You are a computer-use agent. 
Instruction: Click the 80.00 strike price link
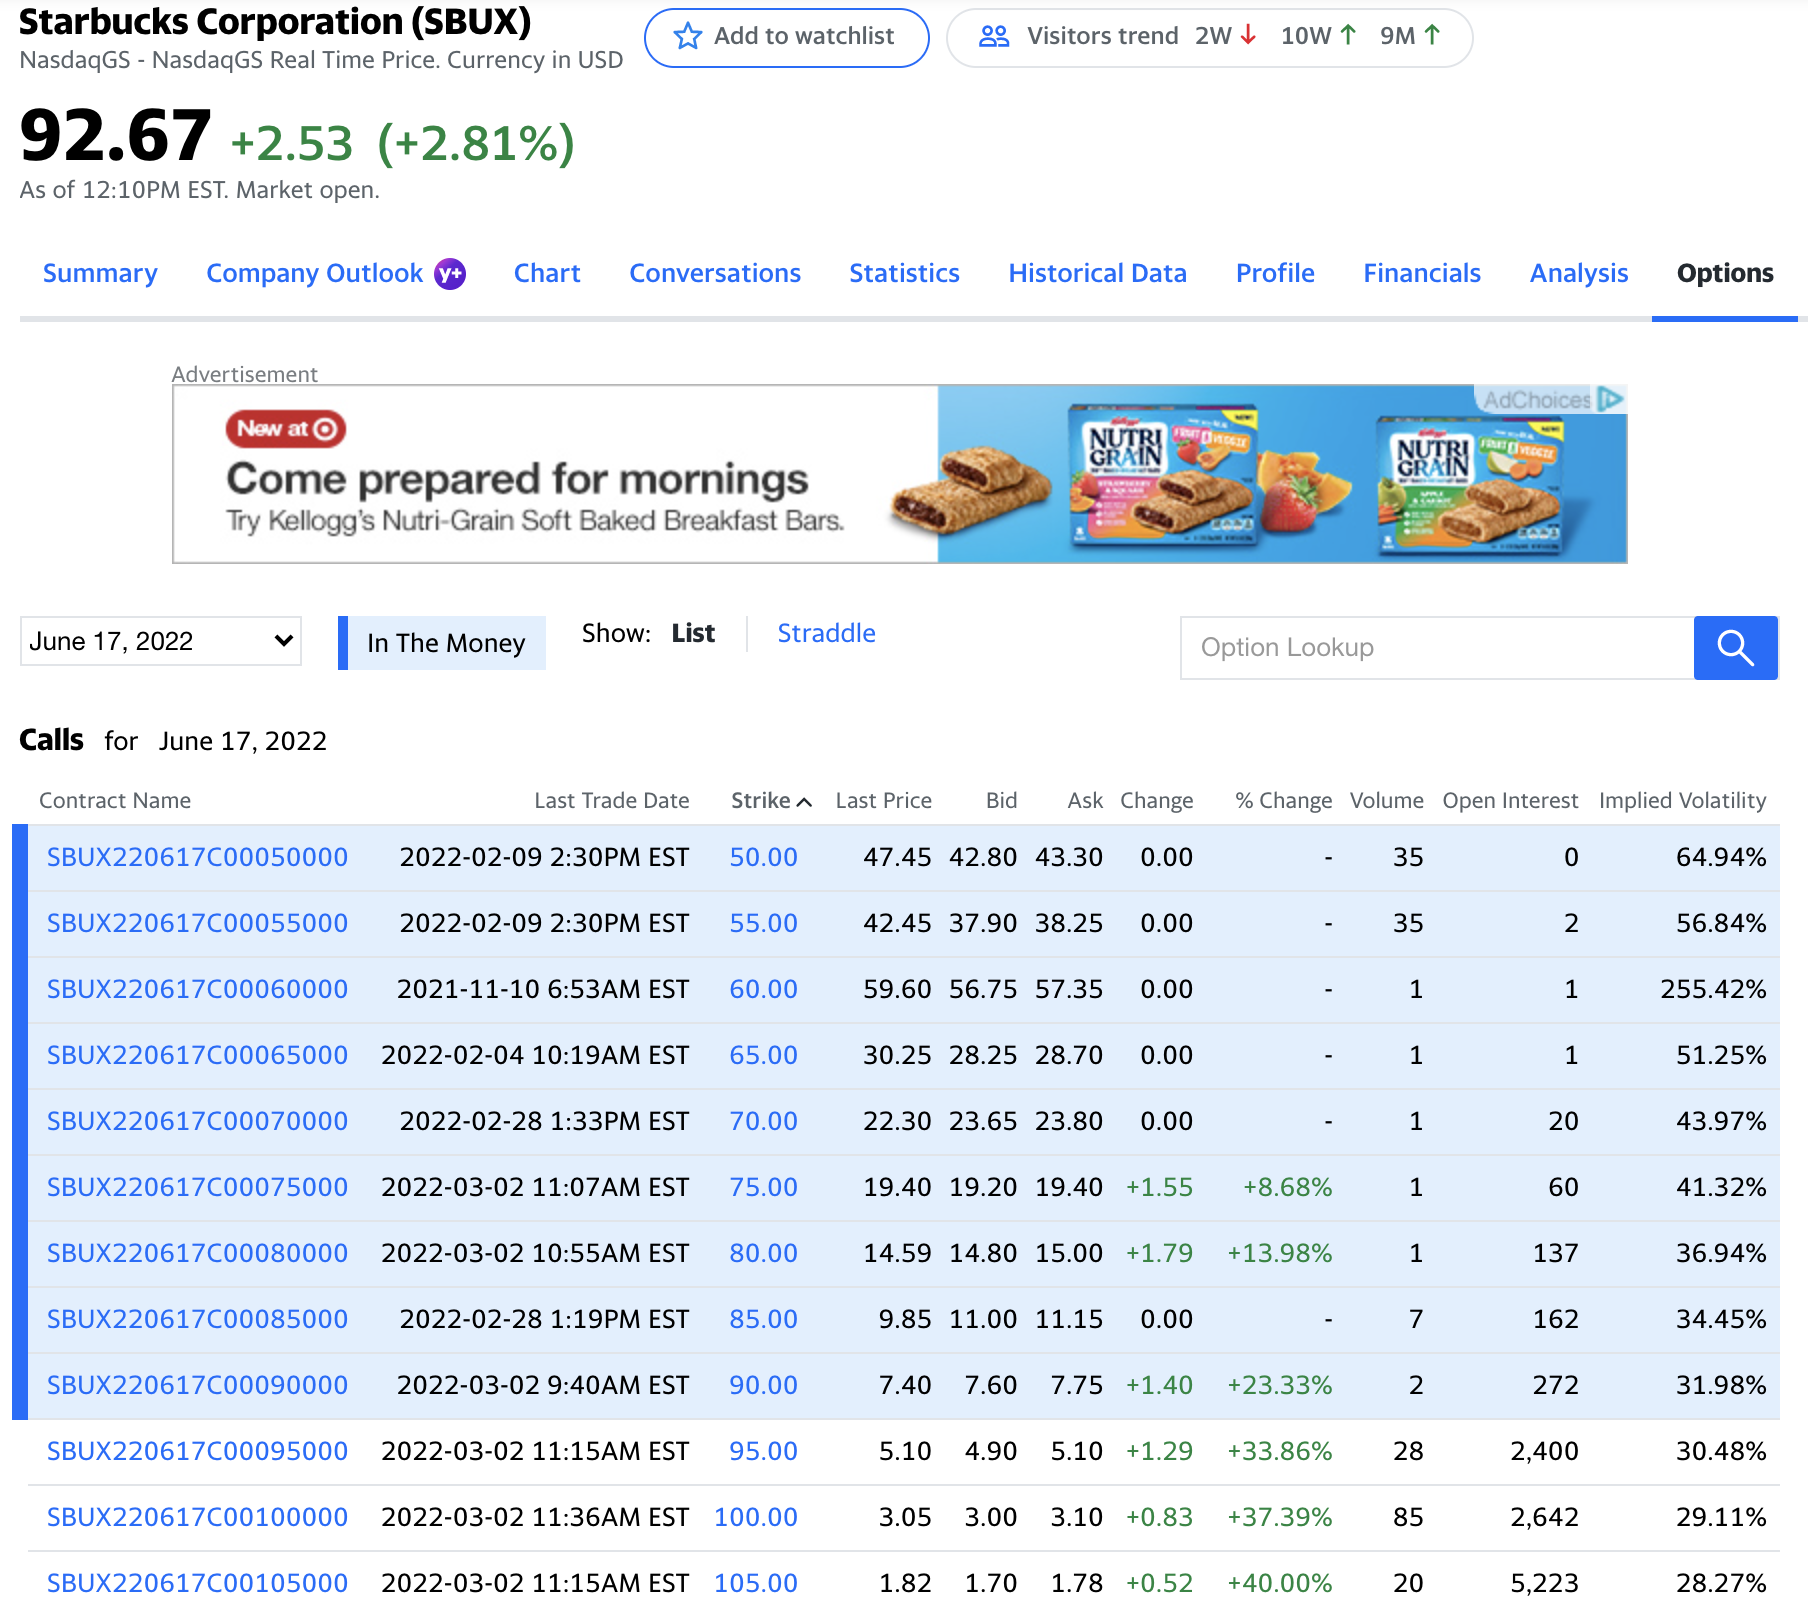tap(763, 1253)
